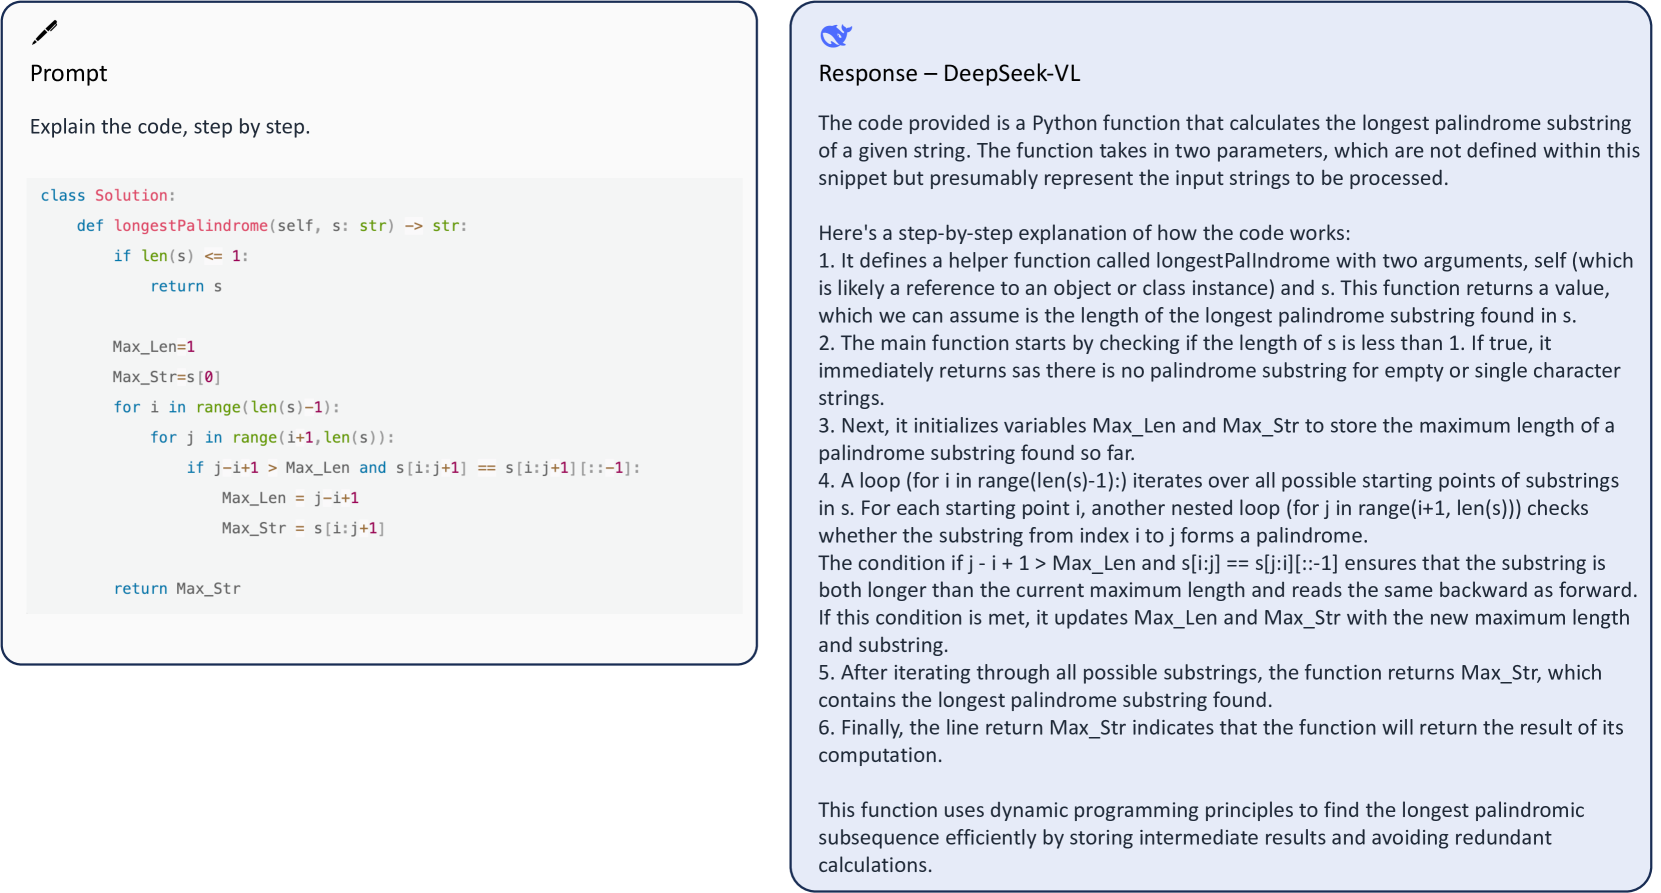Click the "def longestPalindrome" code line

(272, 226)
